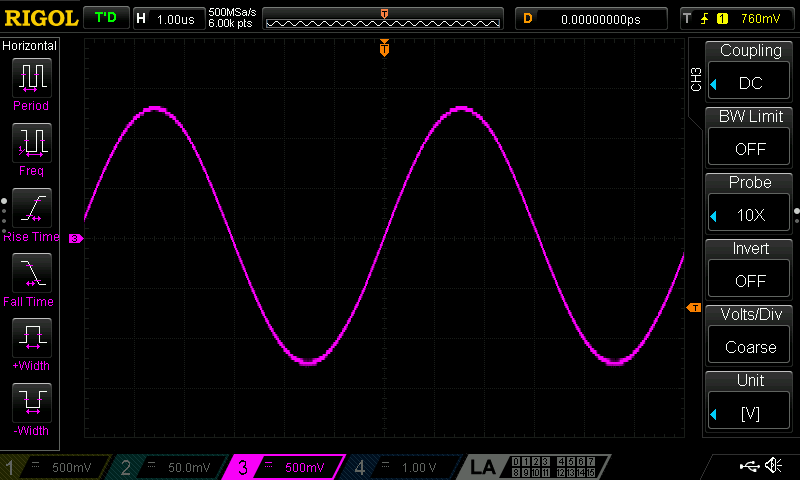This screenshot has height=480, width=800.
Task: Select the Freq measurement icon
Action: click(x=32, y=142)
